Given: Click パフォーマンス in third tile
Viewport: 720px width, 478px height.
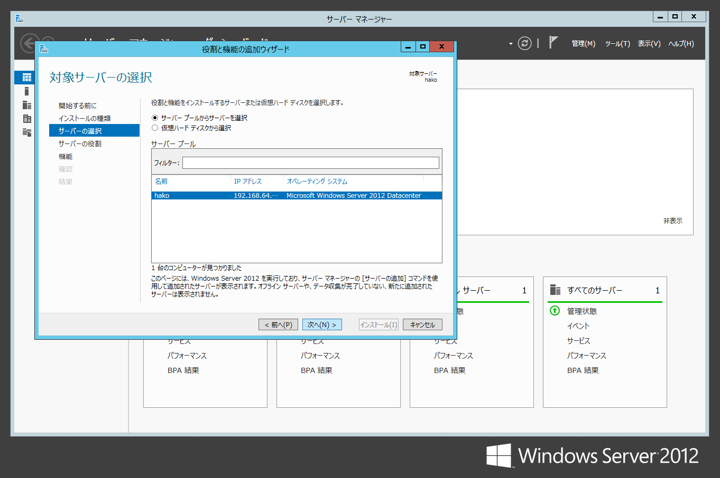Looking at the screenshot, I should [453, 355].
